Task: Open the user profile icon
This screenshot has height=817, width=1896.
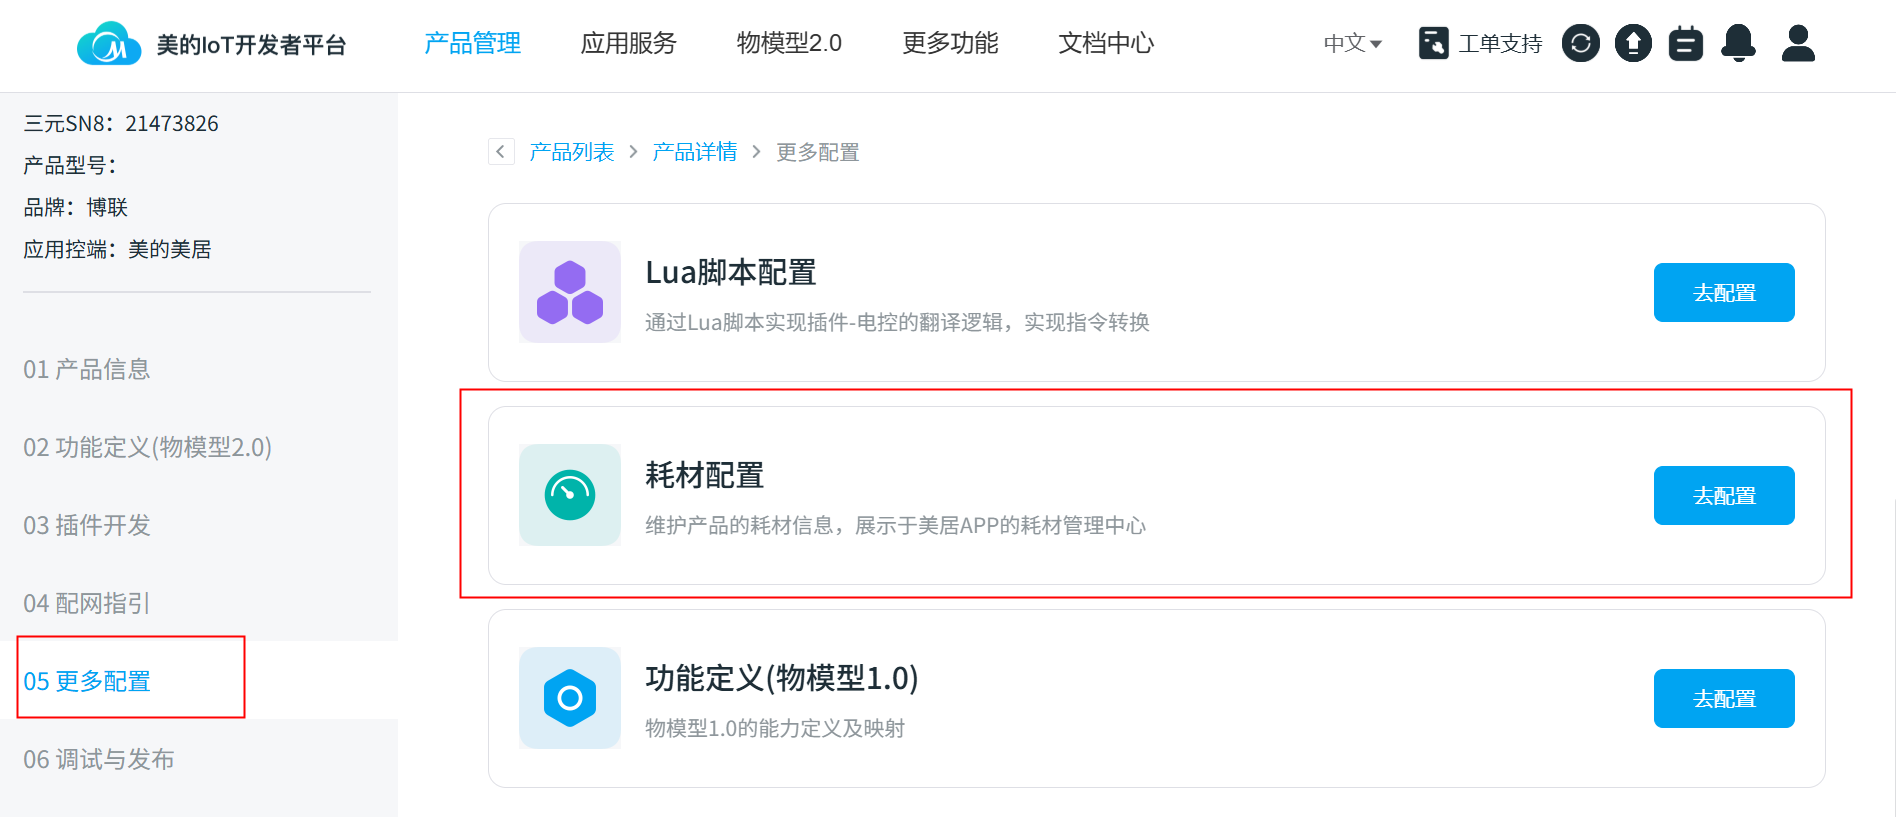Action: pos(1798,43)
